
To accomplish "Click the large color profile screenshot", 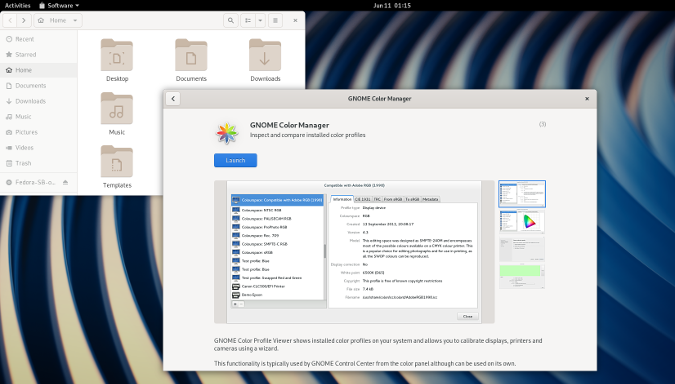I will click(x=354, y=252).
